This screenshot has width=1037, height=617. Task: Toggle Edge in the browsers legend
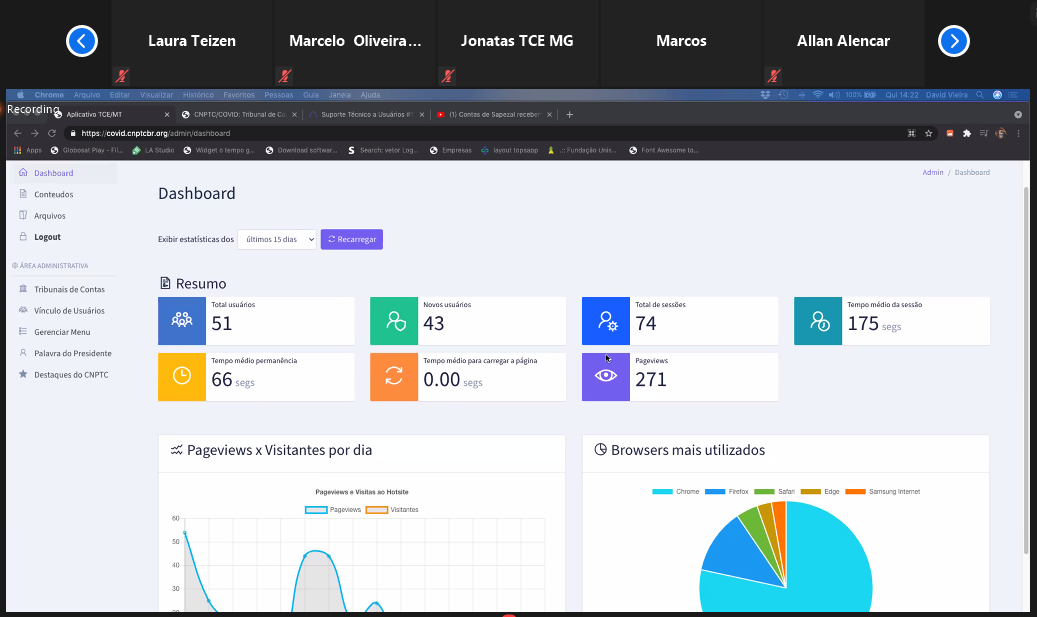pyautogui.click(x=820, y=492)
